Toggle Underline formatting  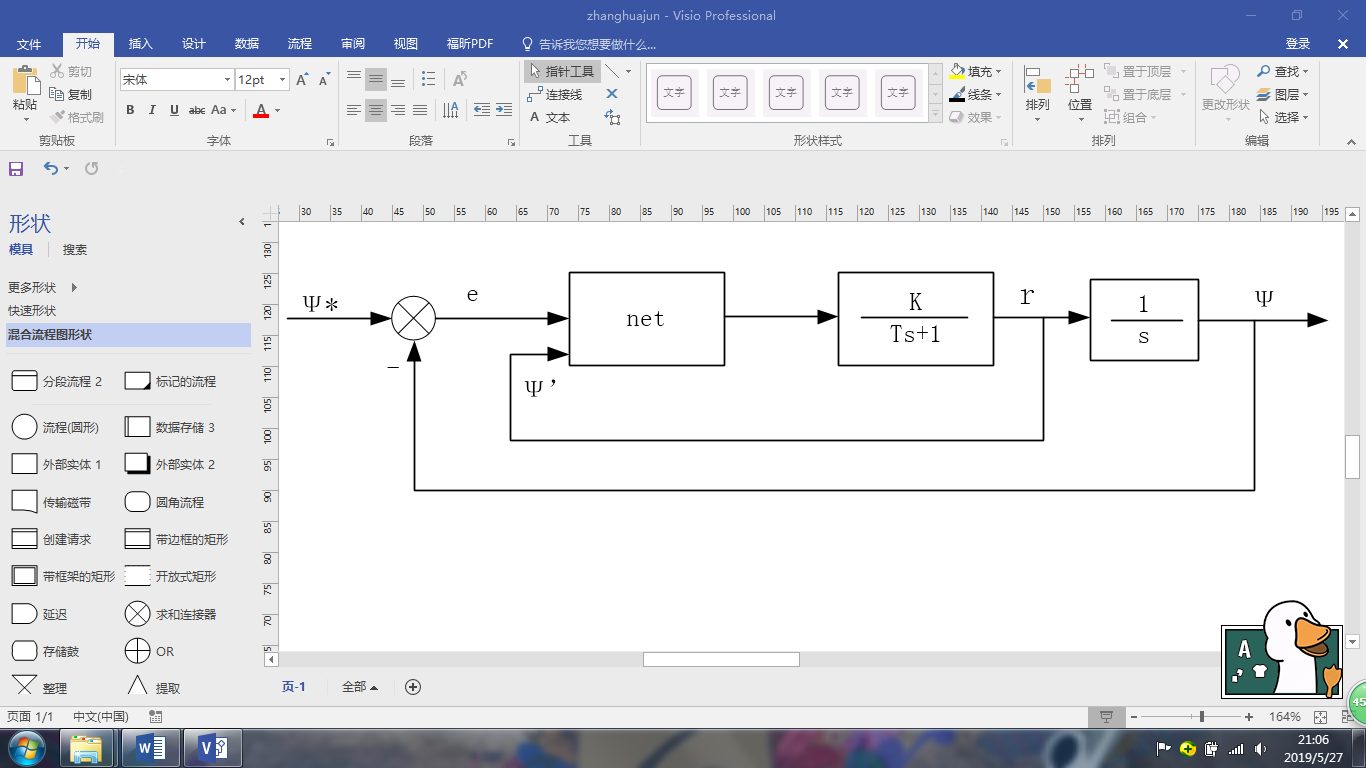click(x=174, y=110)
